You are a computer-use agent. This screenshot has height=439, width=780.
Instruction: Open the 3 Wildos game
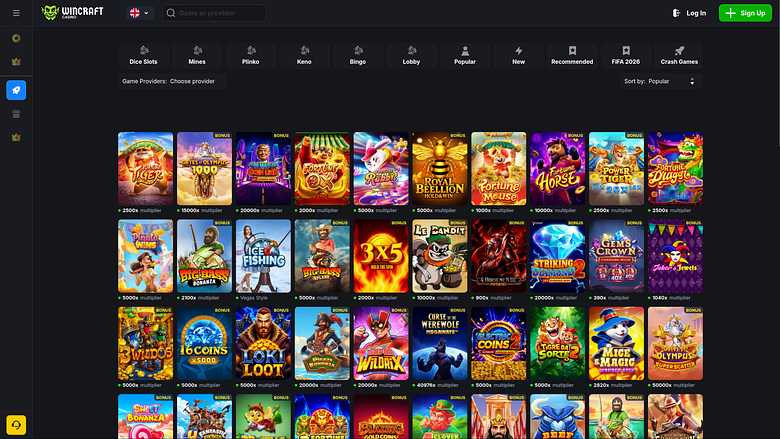(x=145, y=344)
